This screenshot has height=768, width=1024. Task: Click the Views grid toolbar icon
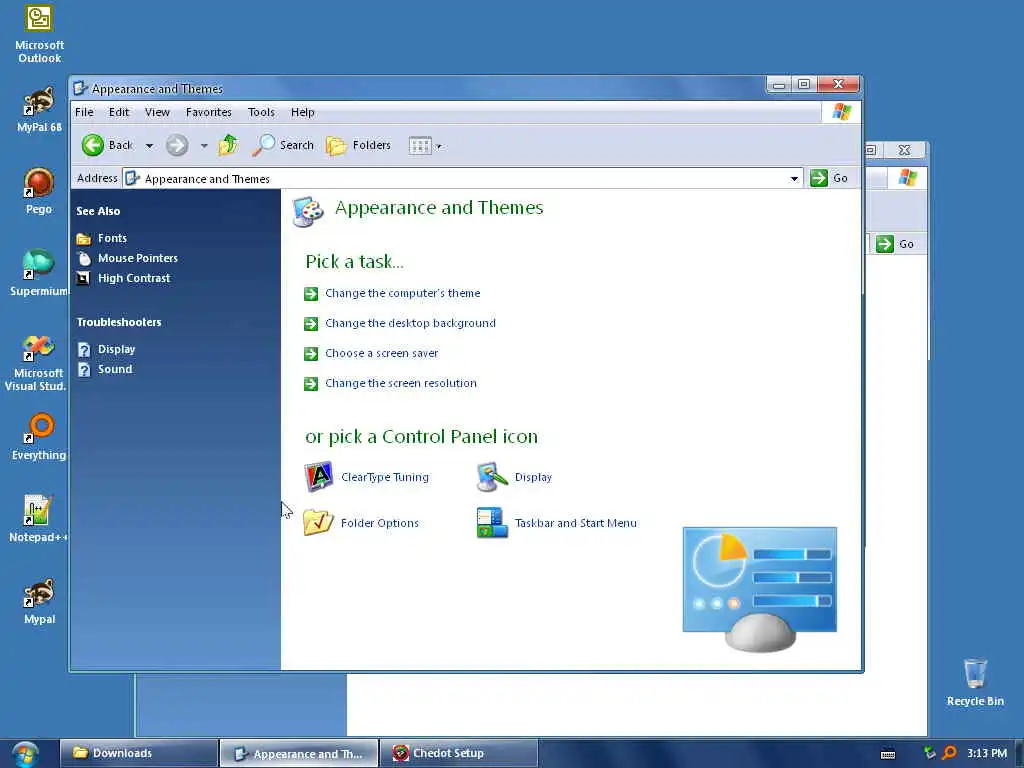[x=420, y=146]
